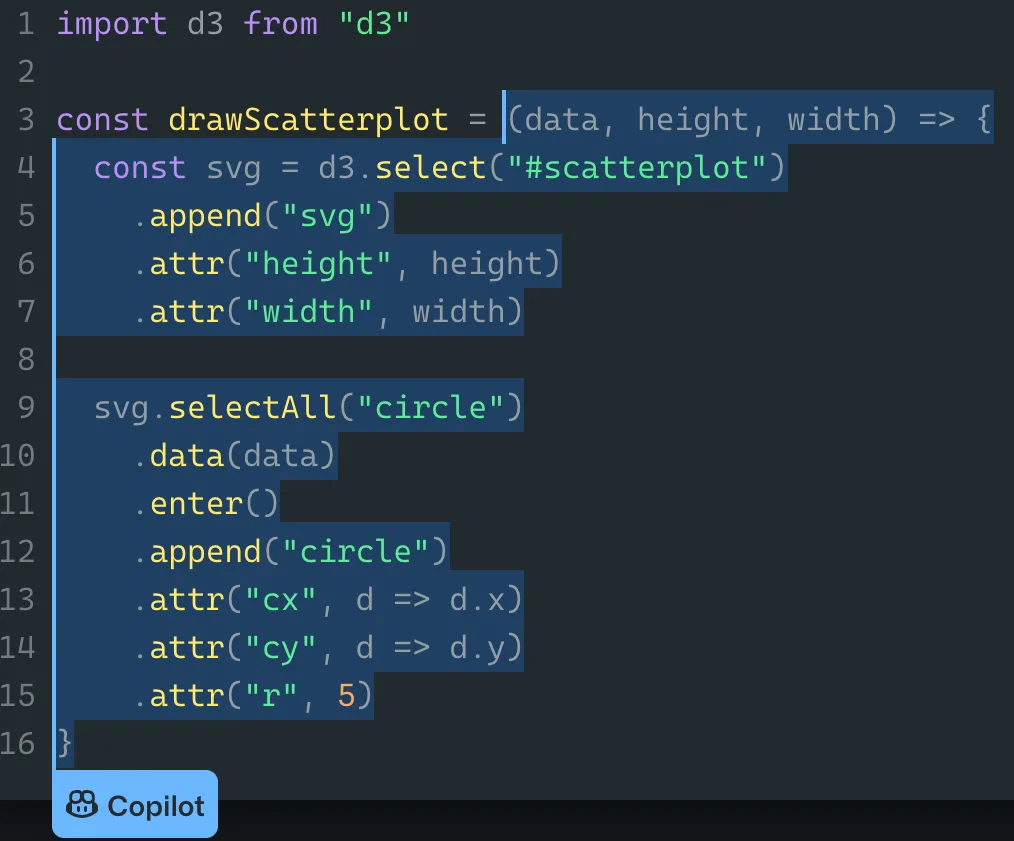Screen dimensions: 1014x841
Task: Click the "#scatterplot" selector string
Action: [637, 168]
